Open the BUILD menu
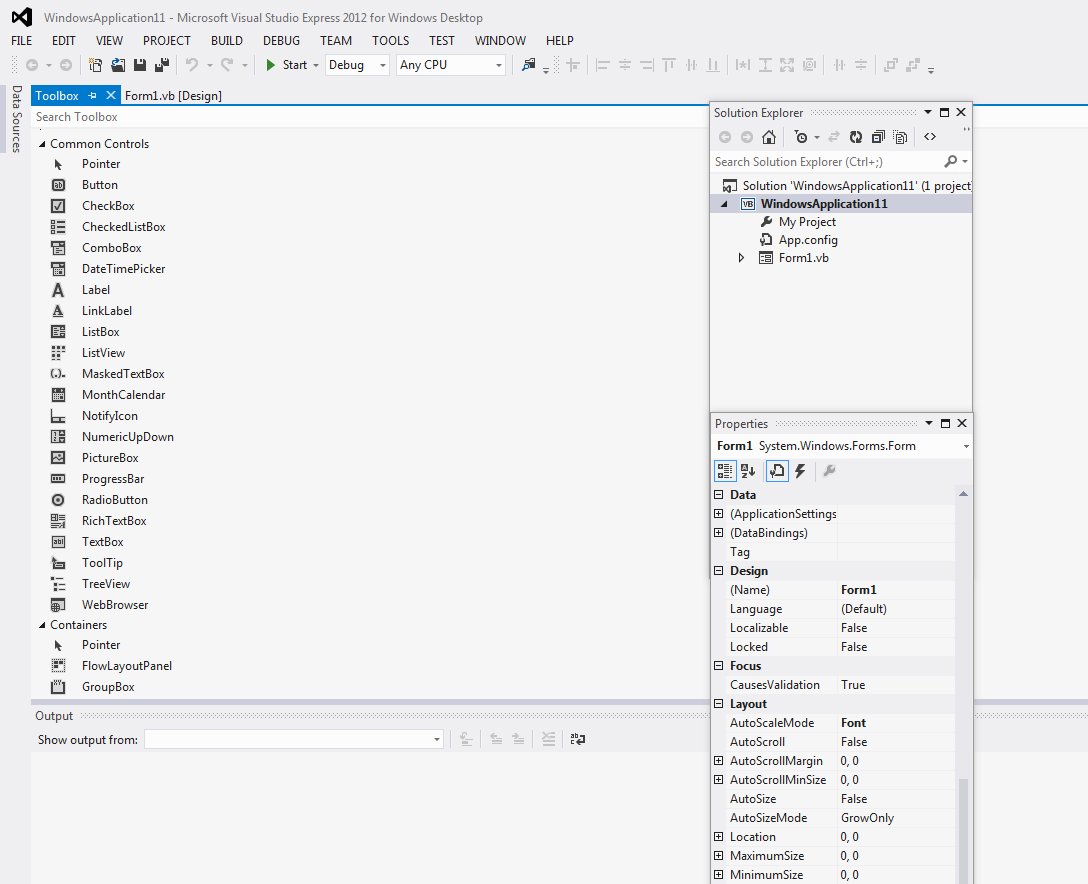Viewport: 1088px width, 884px height. [x=227, y=40]
